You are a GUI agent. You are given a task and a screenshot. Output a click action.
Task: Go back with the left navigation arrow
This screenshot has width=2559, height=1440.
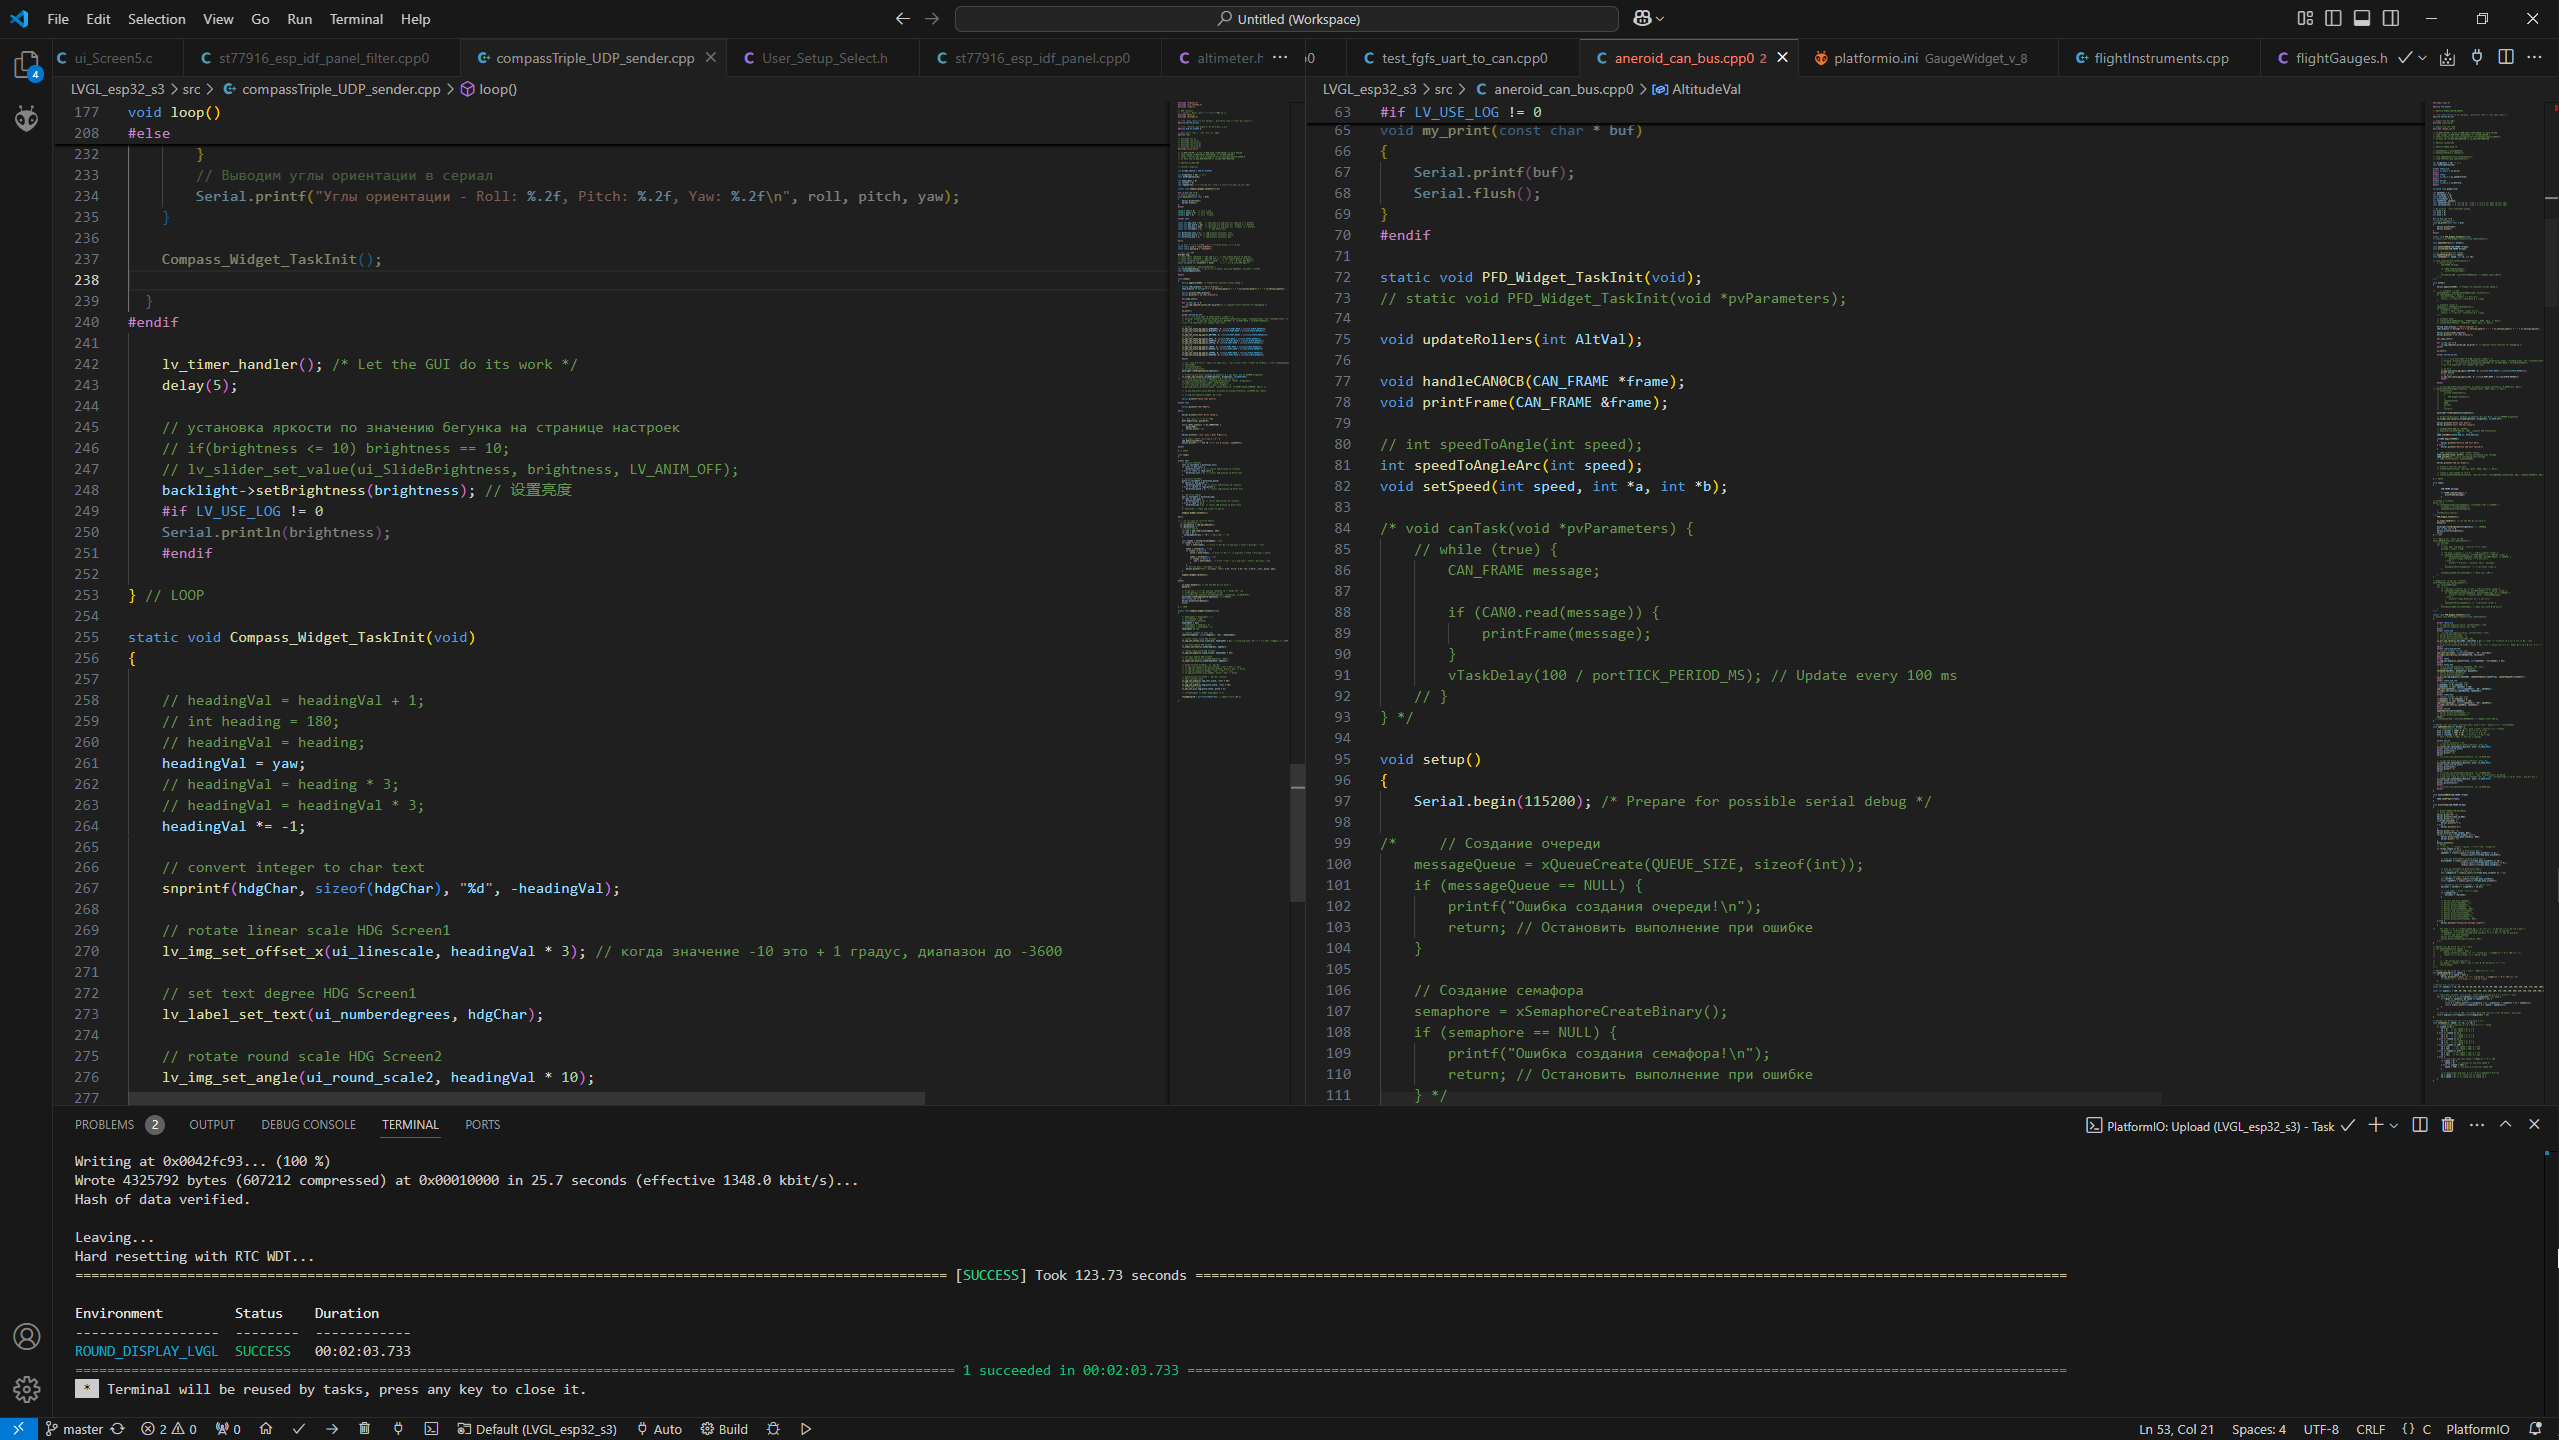pyautogui.click(x=903, y=18)
